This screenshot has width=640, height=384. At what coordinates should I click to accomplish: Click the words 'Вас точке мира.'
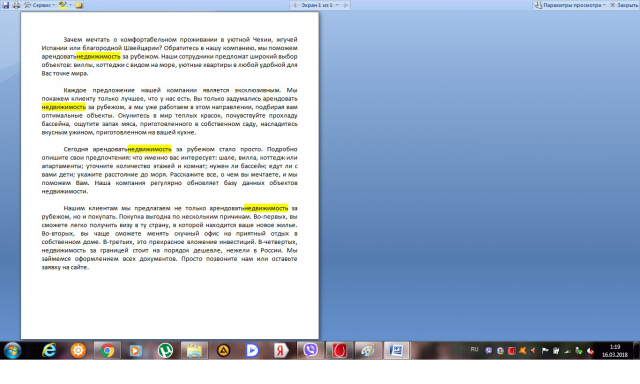coord(65,73)
